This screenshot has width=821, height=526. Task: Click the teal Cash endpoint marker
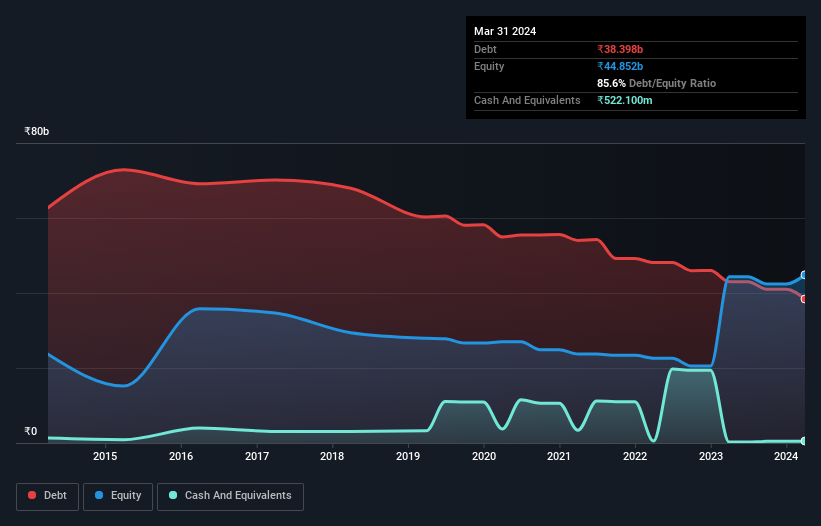[804, 441]
